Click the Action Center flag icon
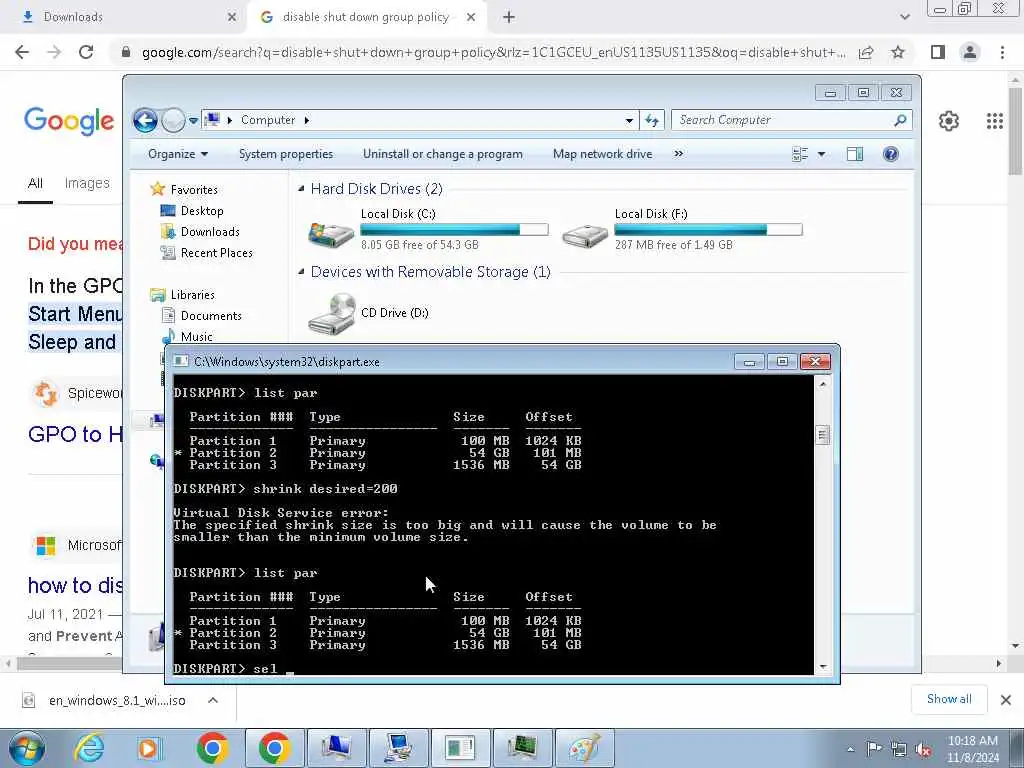Viewport: 1024px width, 768px height. 874,749
